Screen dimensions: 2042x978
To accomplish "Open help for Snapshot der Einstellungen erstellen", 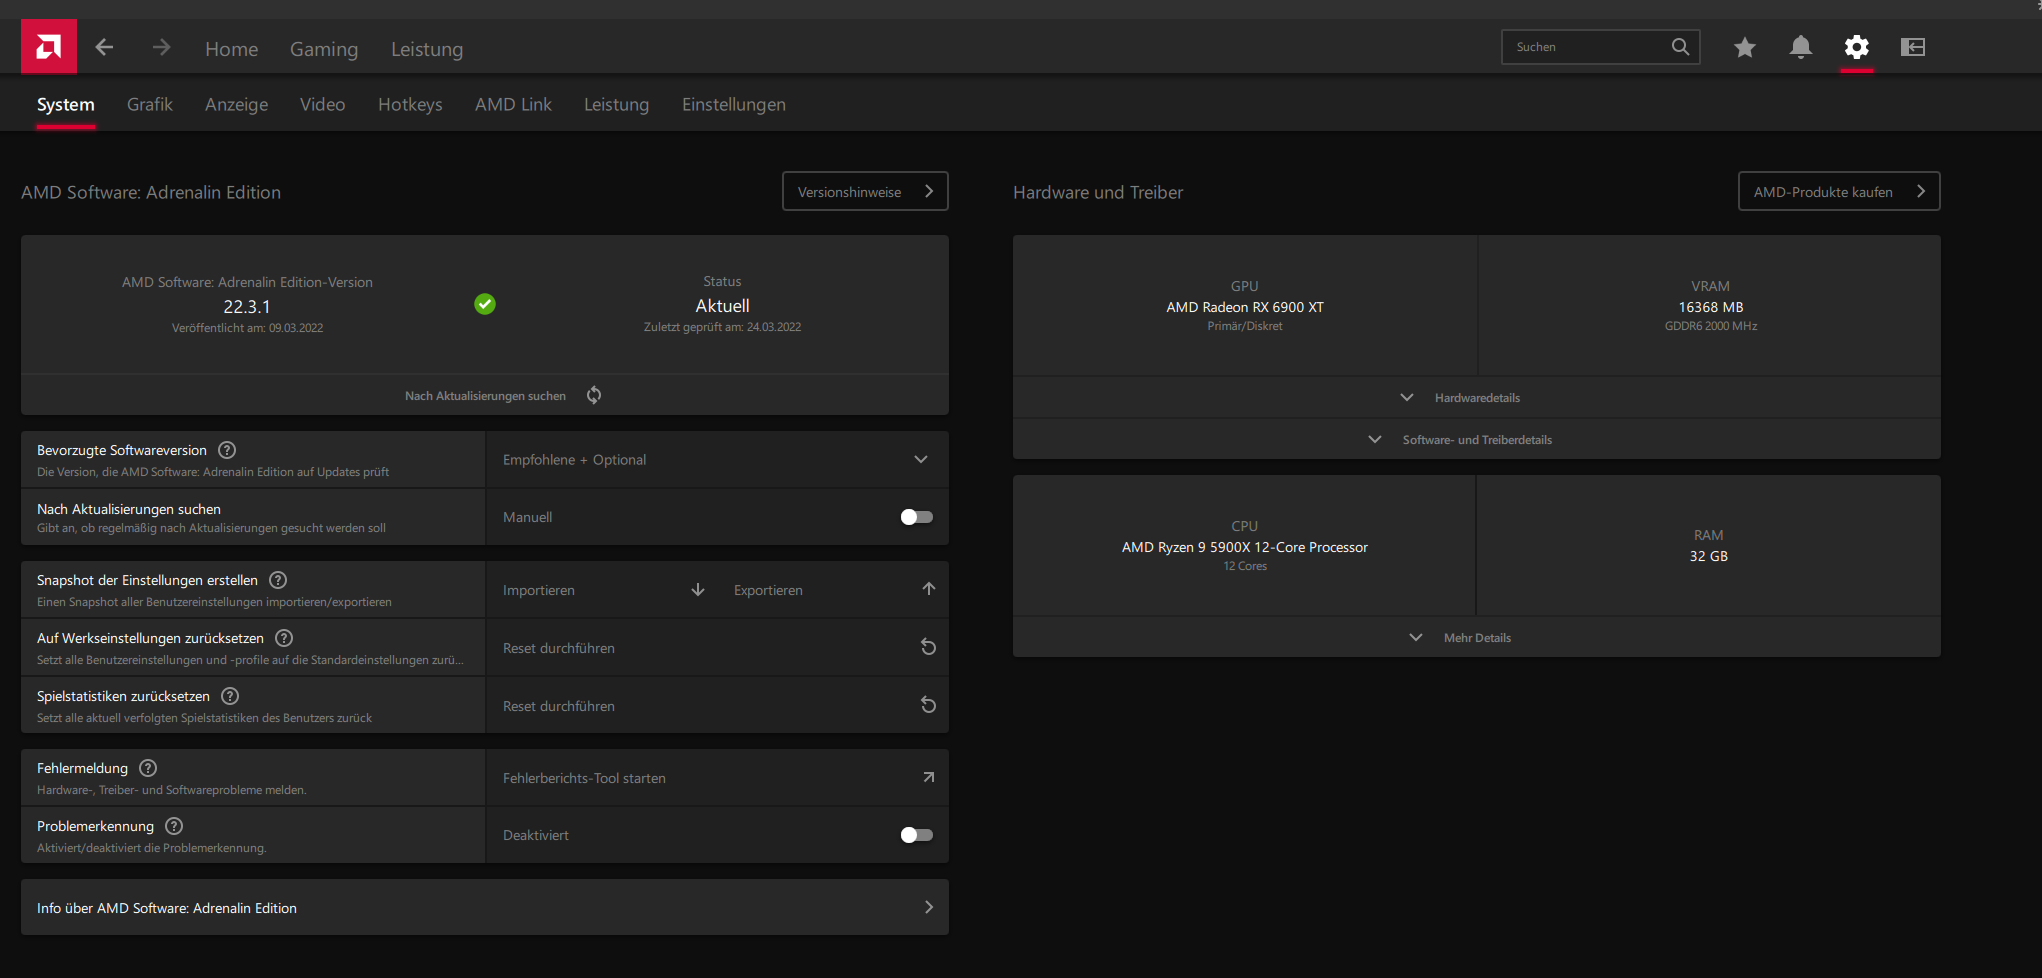I will coord(278,580).
